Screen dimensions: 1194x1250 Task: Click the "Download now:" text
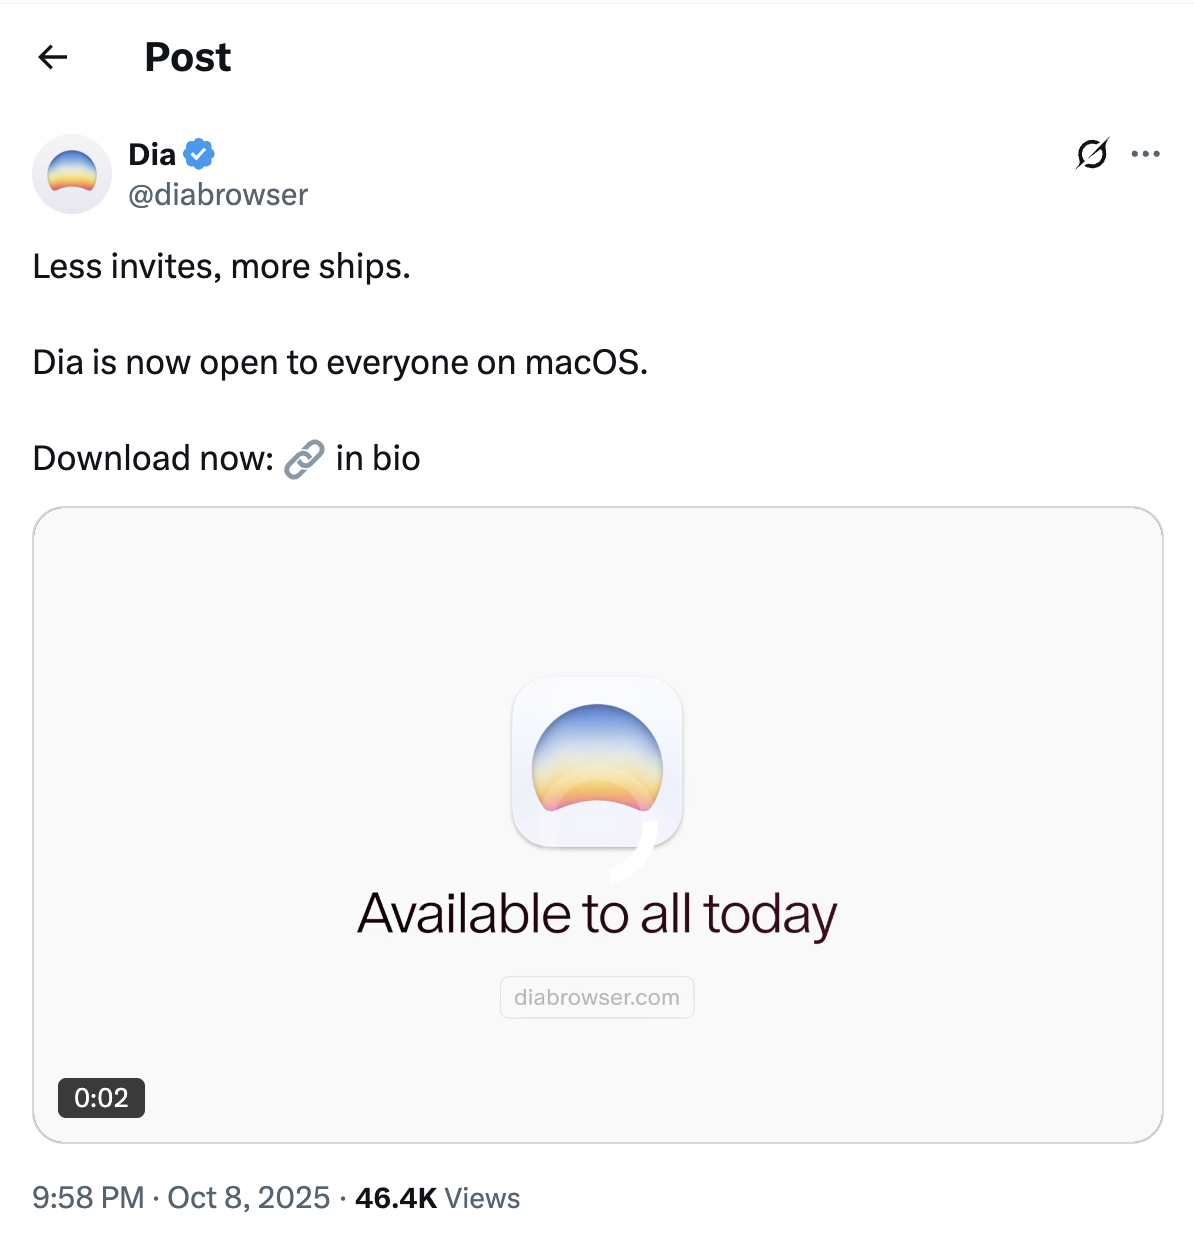[153, 459]
